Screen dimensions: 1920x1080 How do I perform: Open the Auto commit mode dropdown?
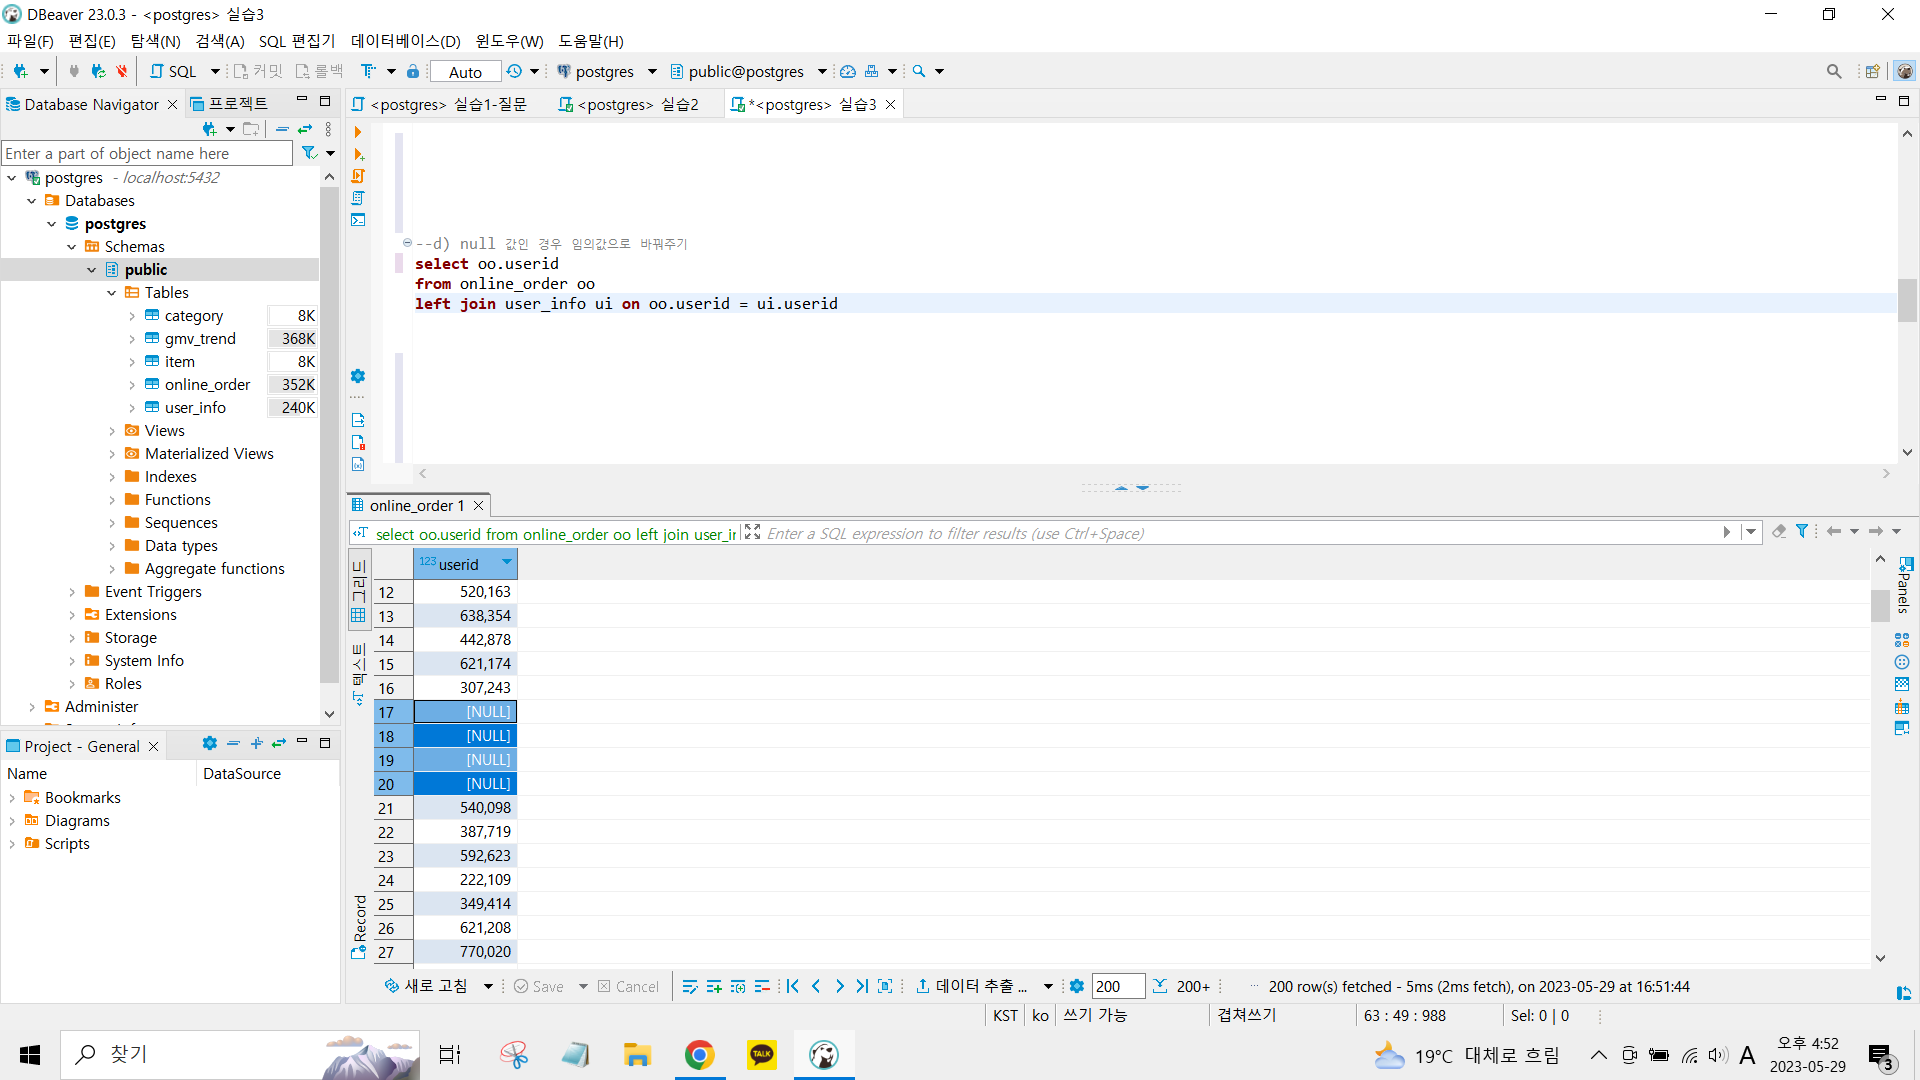tap(465, 71)
